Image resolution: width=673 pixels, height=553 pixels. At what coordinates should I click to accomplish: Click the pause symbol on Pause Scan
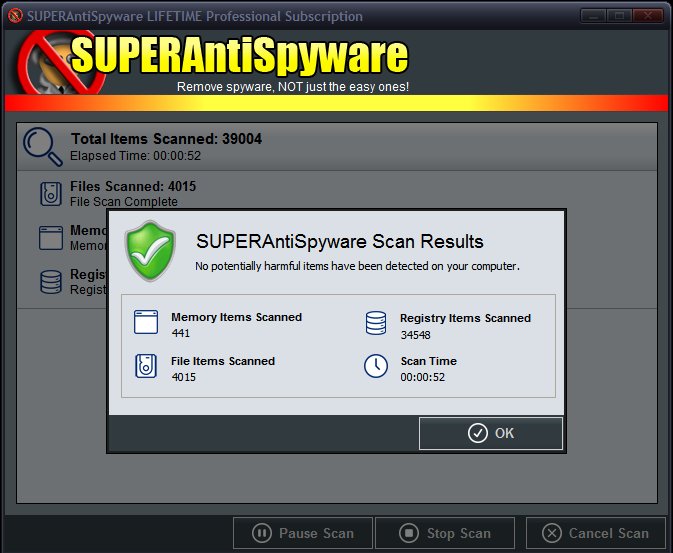coord(262,533)
